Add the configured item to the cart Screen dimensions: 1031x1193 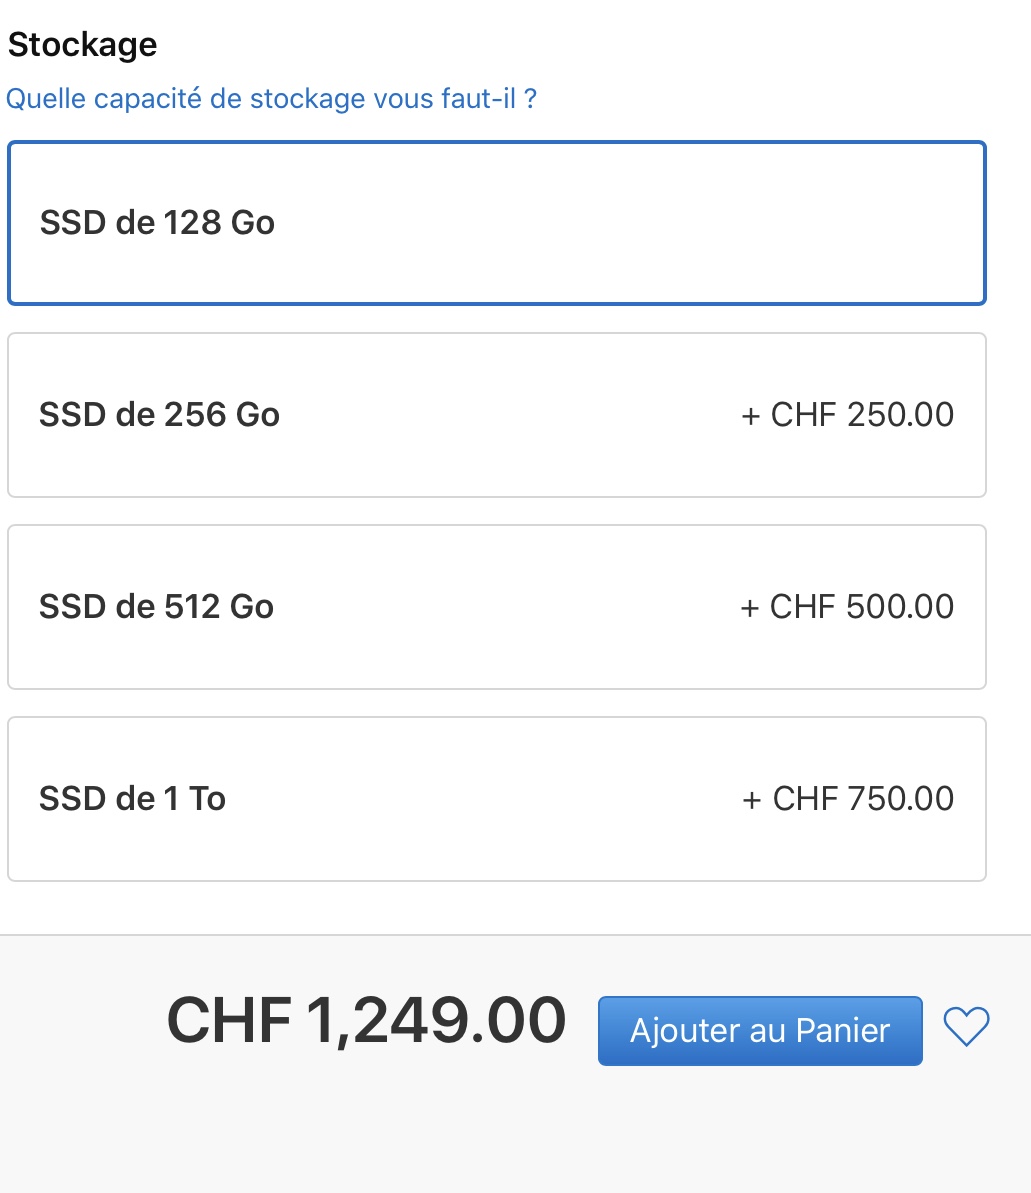[x=760, y=1031]
